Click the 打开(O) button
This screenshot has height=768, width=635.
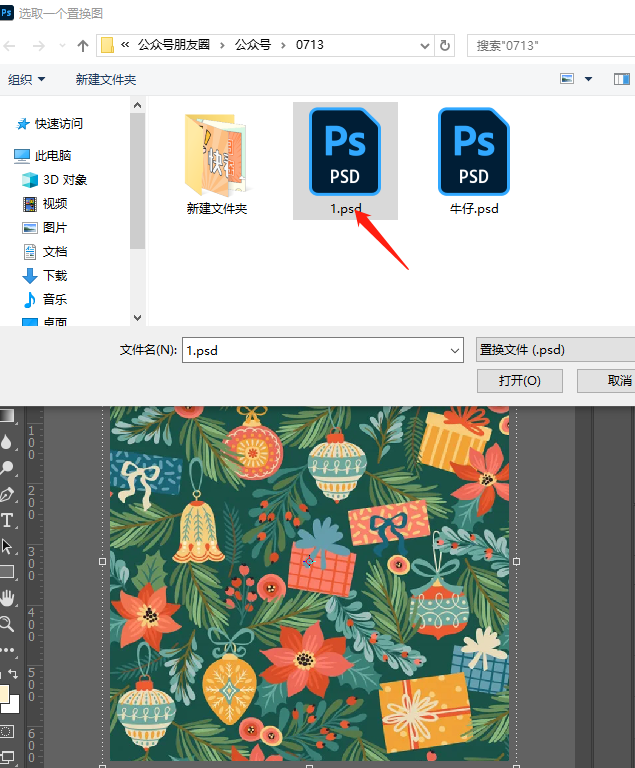[519, 381]
